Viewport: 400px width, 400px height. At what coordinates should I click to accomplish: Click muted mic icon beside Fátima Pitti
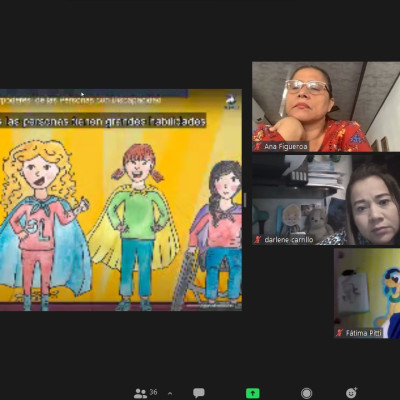(340, 333)
